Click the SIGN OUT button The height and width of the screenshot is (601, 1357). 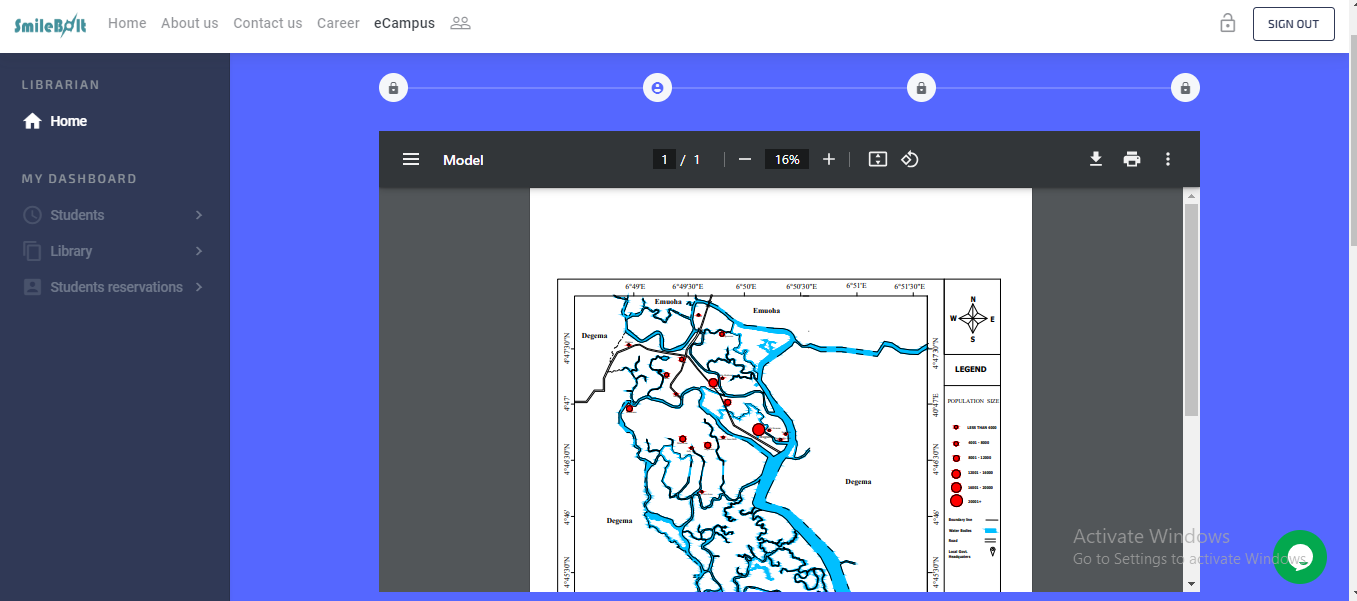pyautogui.click(x=1293, y=24)
